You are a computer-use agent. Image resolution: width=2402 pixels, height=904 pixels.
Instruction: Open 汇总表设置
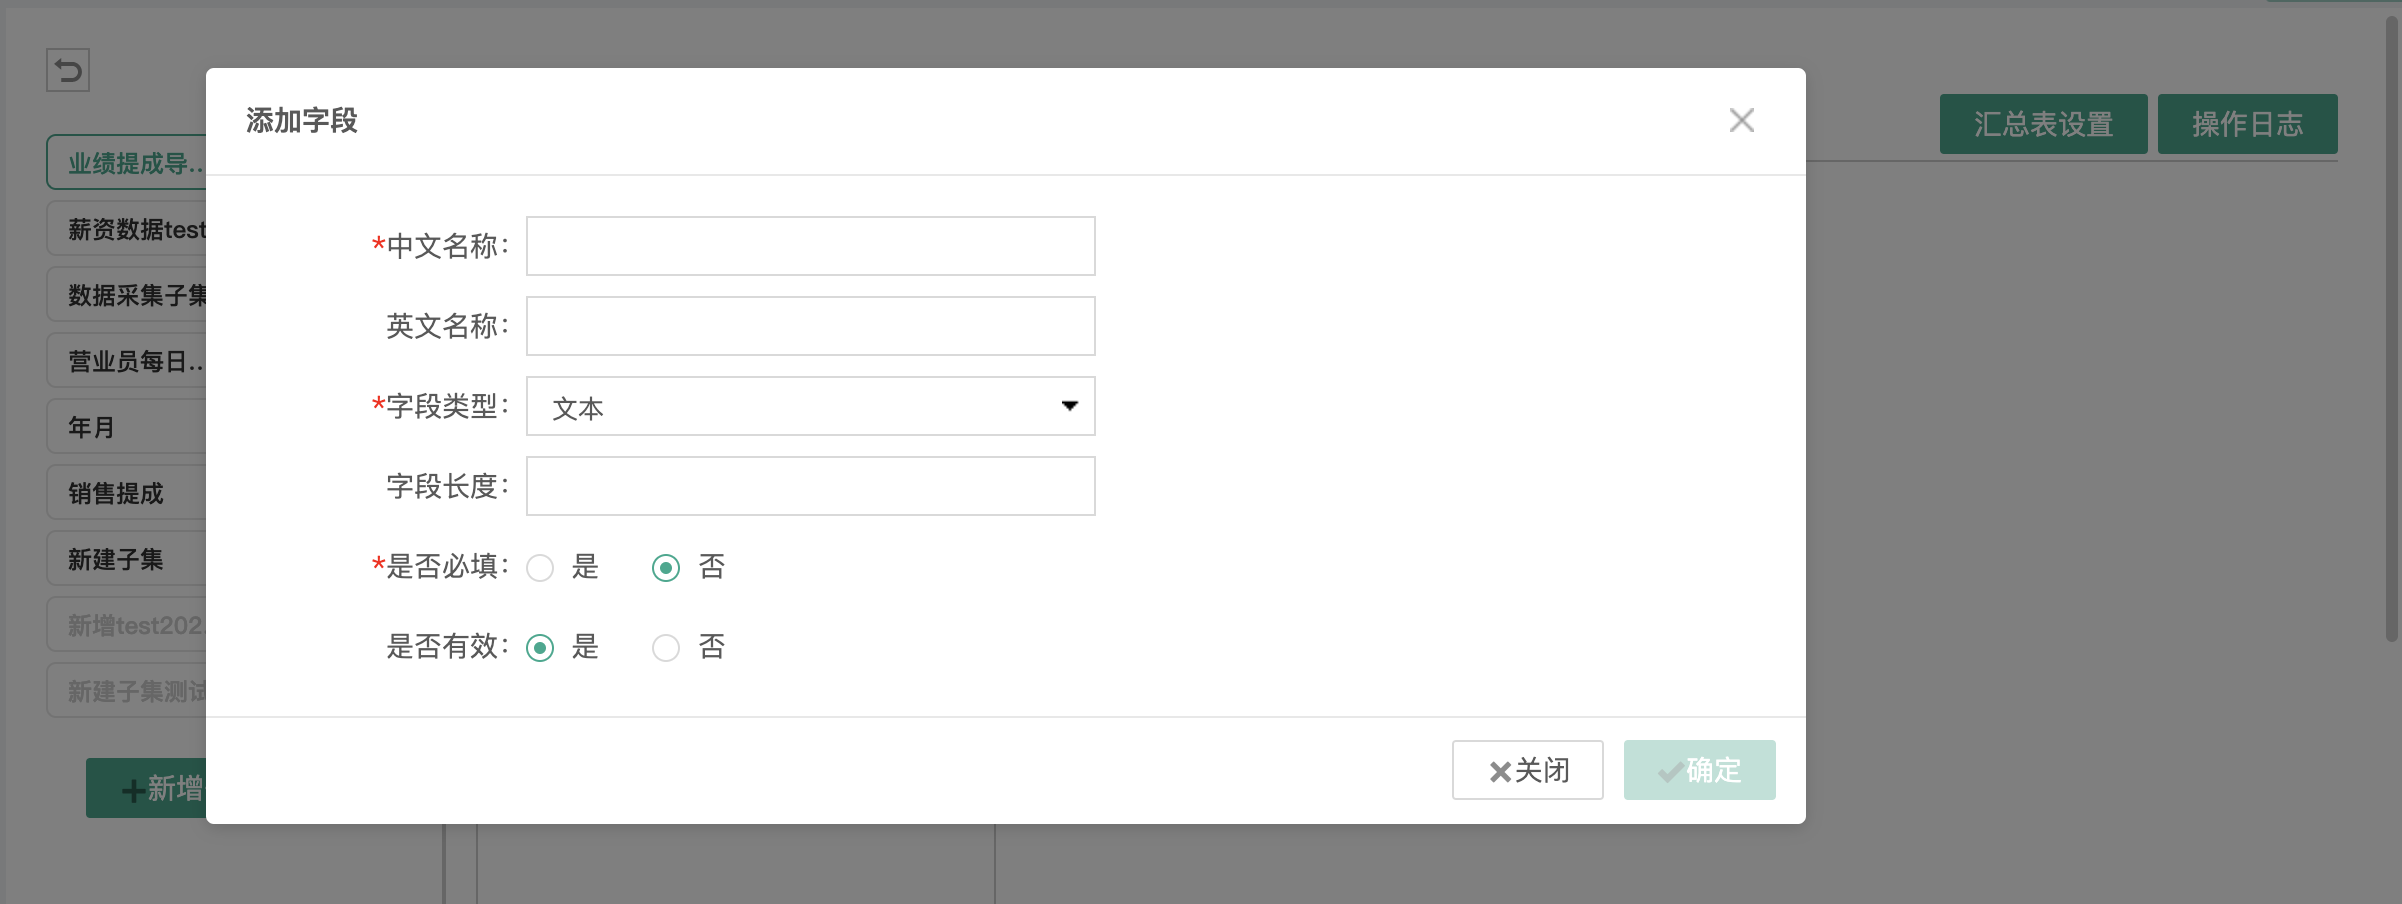tap(2043, 124)
